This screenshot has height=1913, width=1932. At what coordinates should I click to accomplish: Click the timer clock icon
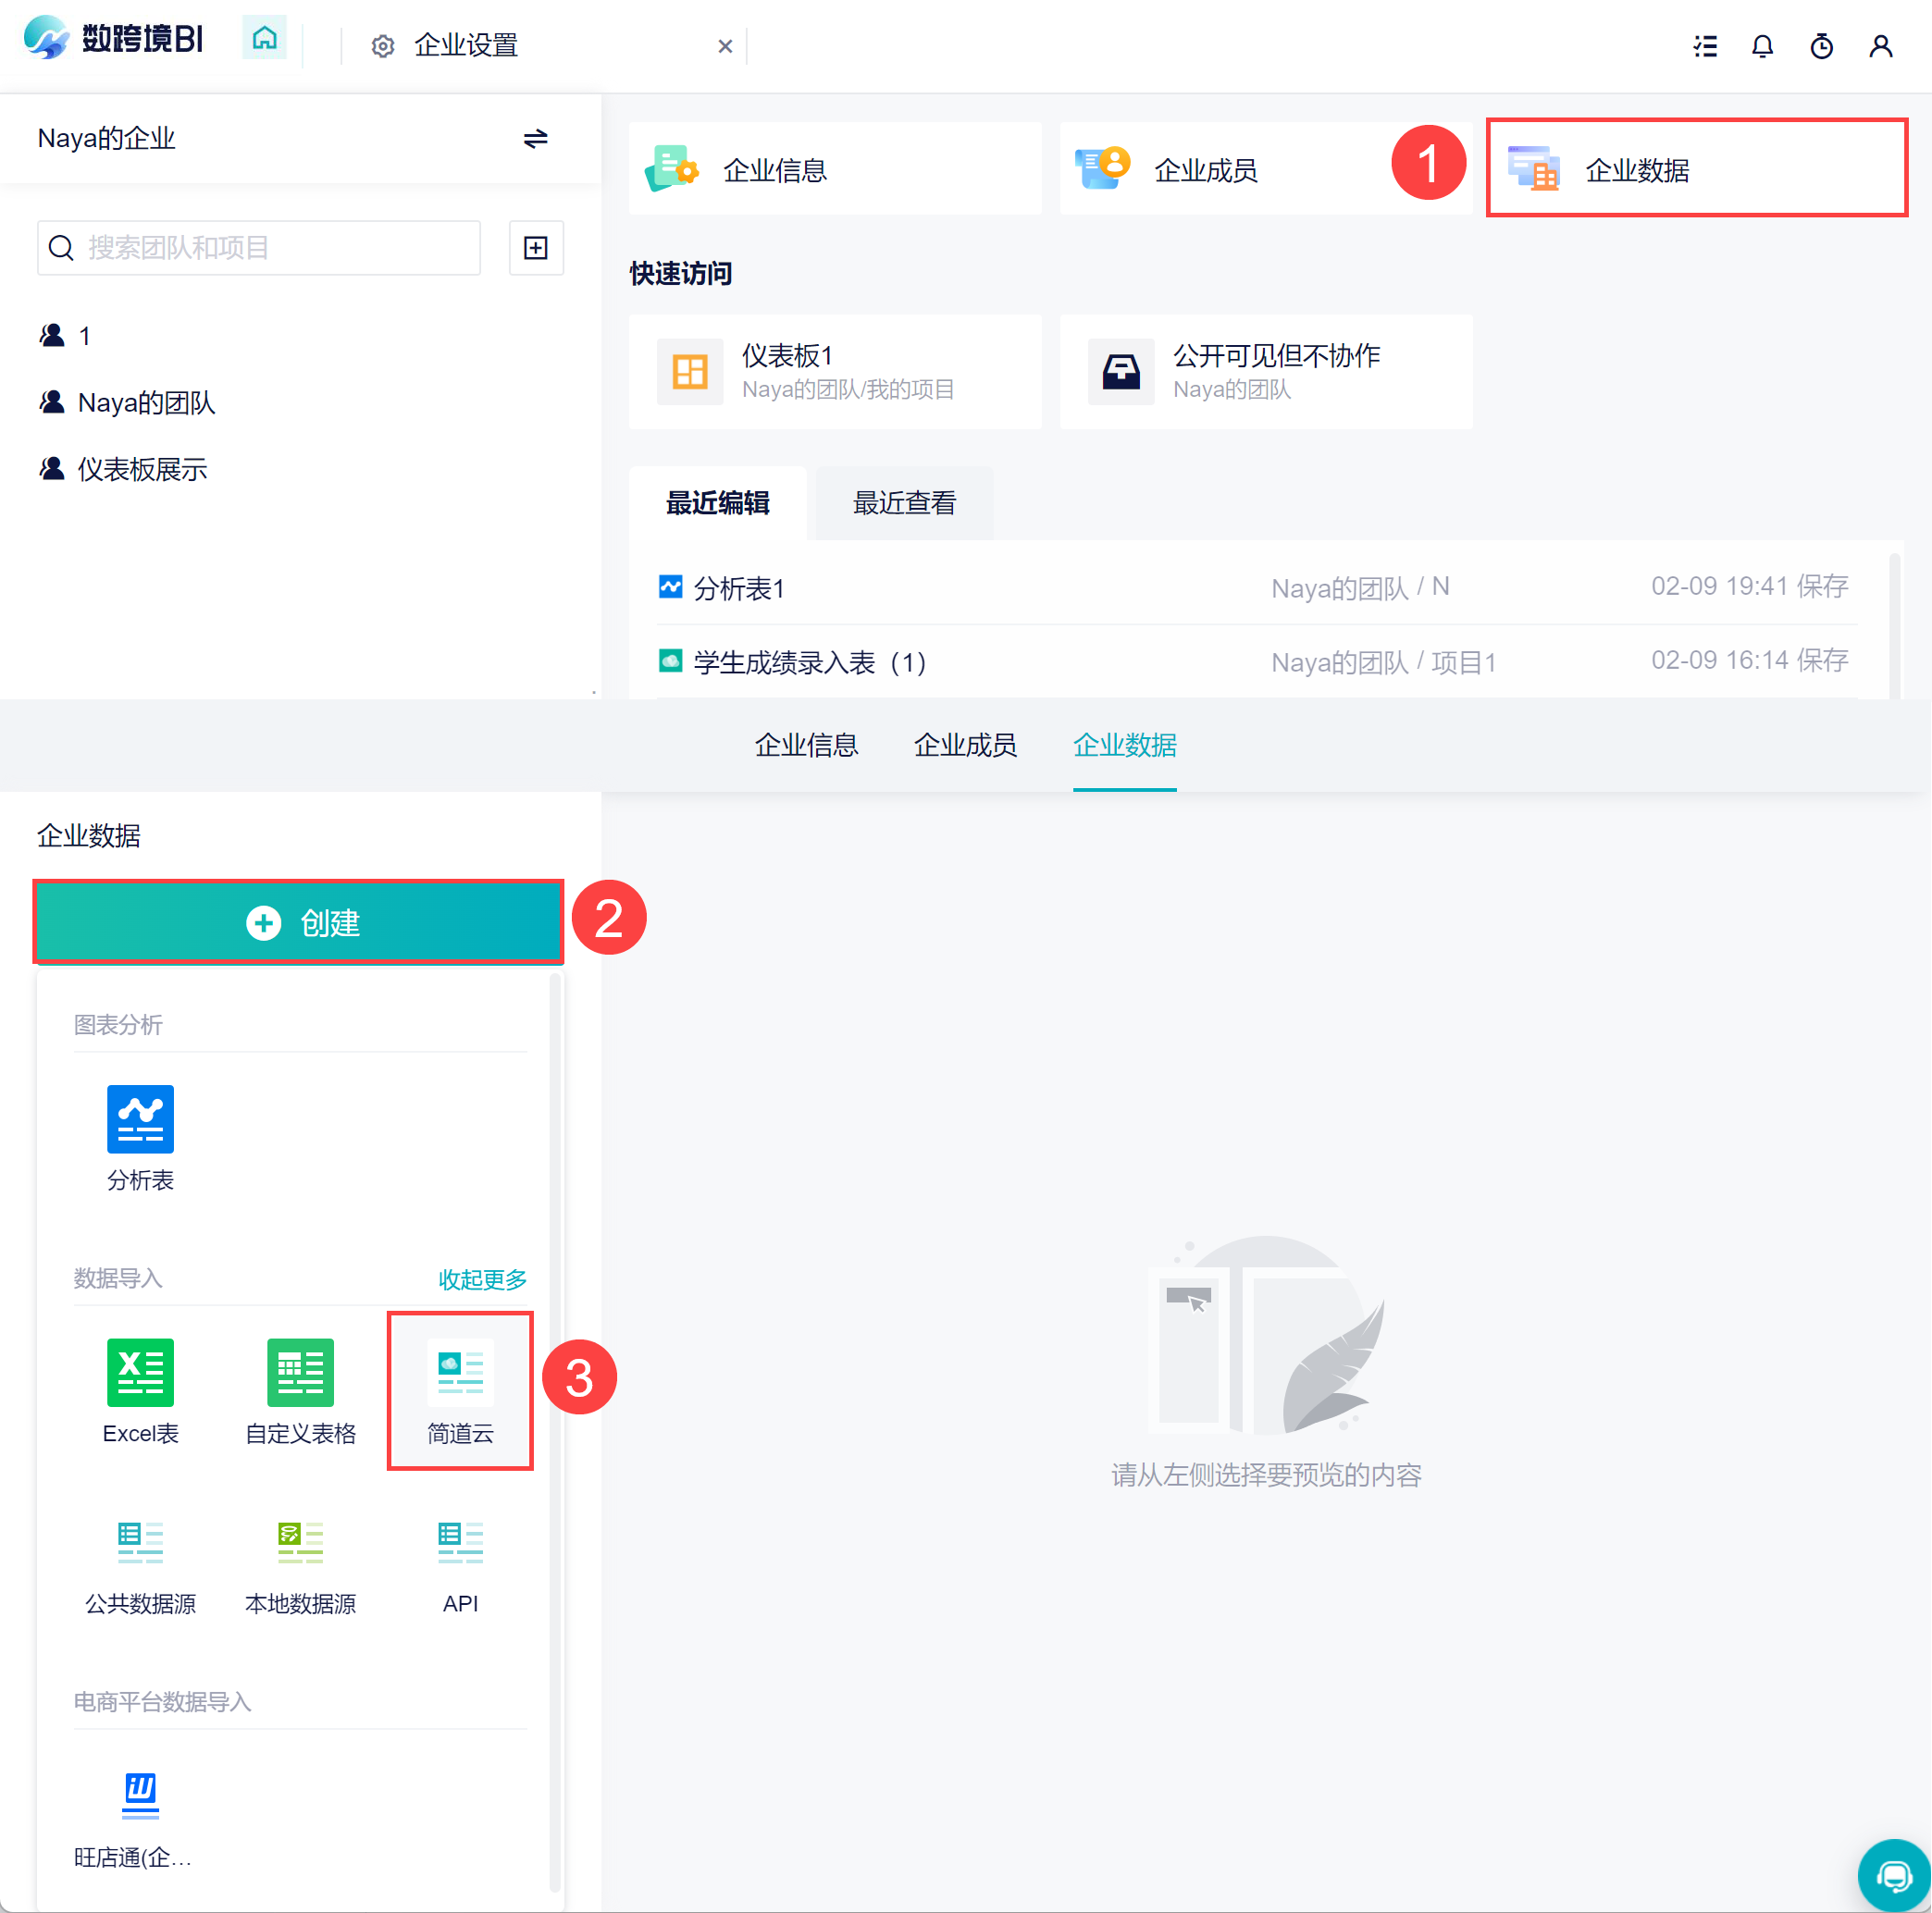(1821, 46)
